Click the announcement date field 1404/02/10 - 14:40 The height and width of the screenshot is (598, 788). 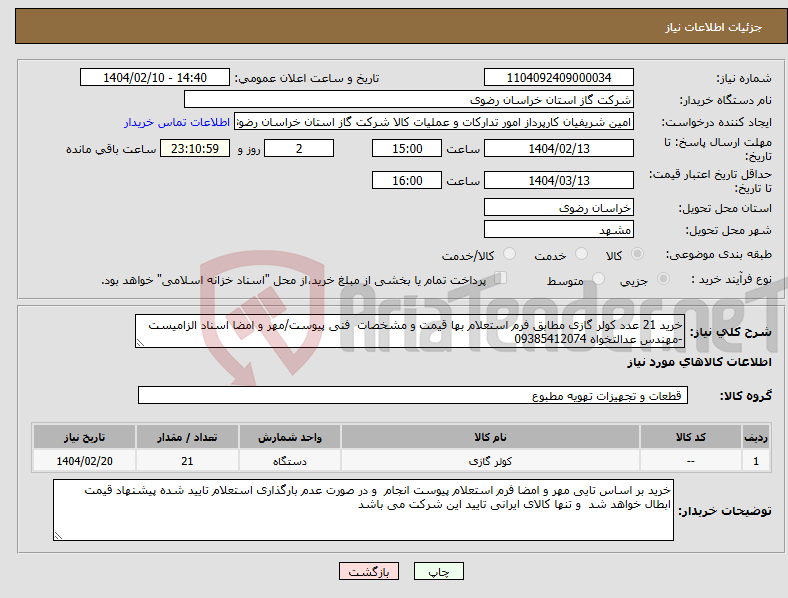pyautogui.click(x=155, y=77)
